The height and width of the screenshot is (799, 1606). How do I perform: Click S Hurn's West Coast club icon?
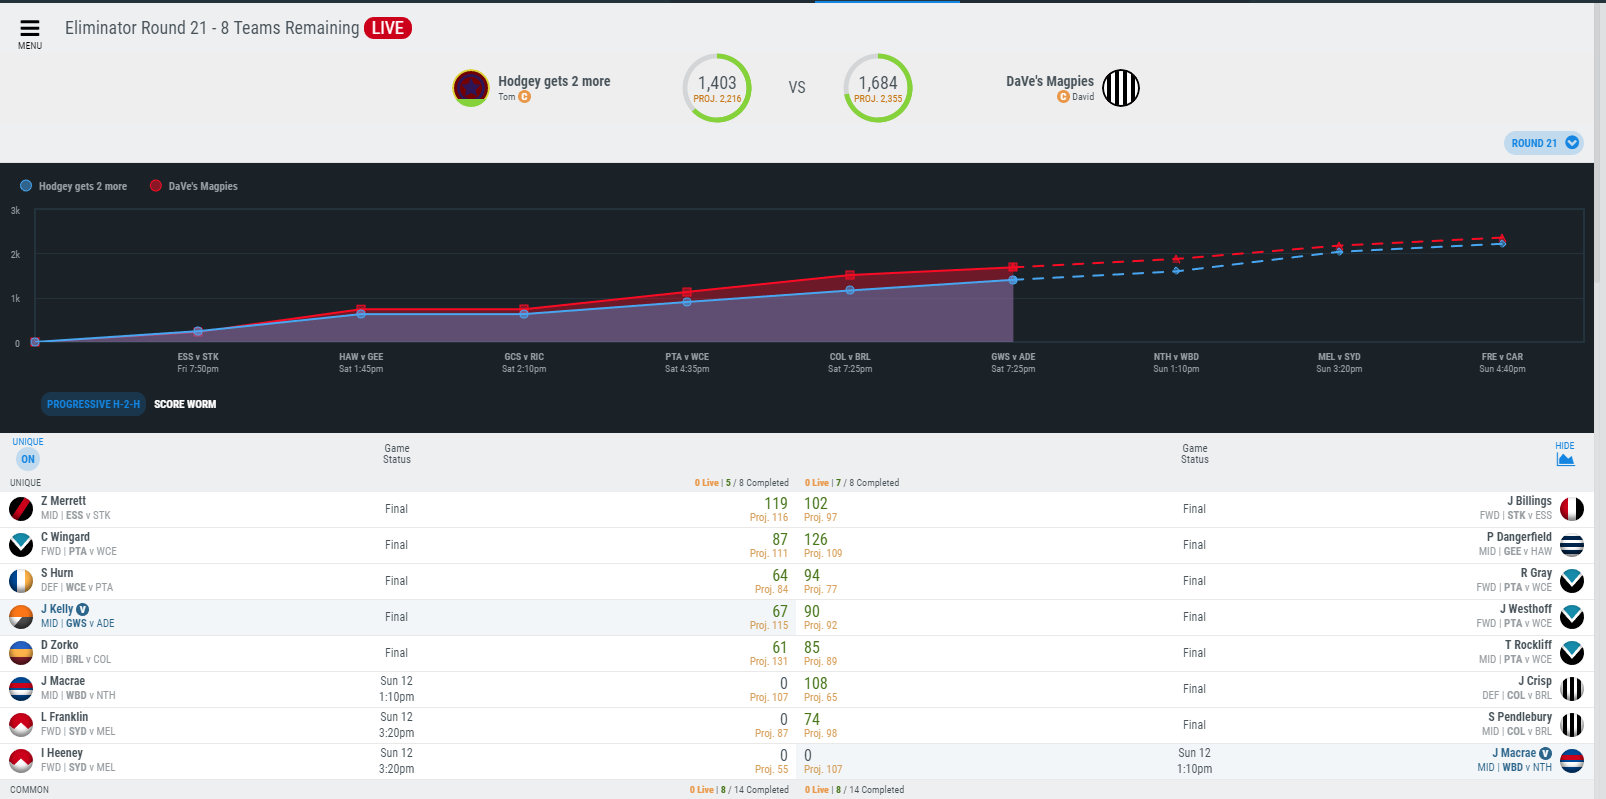click(21, 581)
